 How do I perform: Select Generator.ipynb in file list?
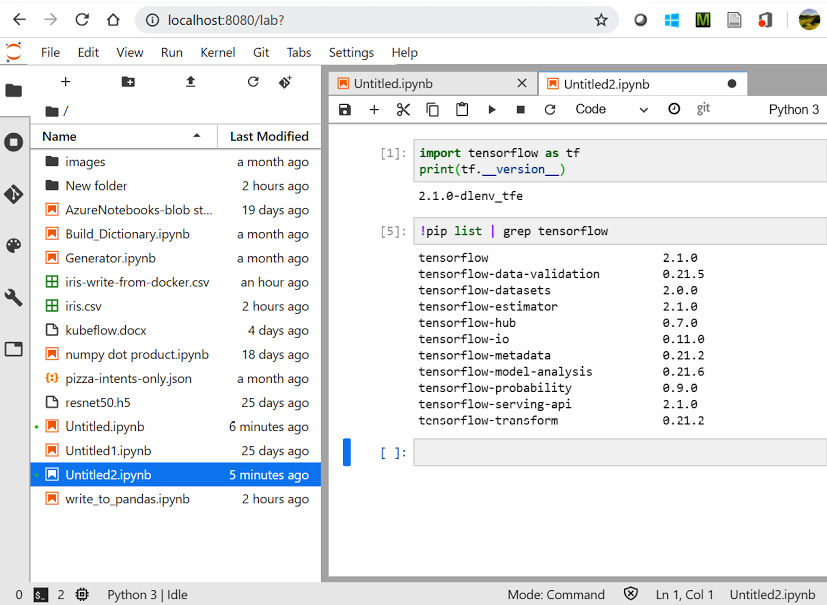point(176,258)
